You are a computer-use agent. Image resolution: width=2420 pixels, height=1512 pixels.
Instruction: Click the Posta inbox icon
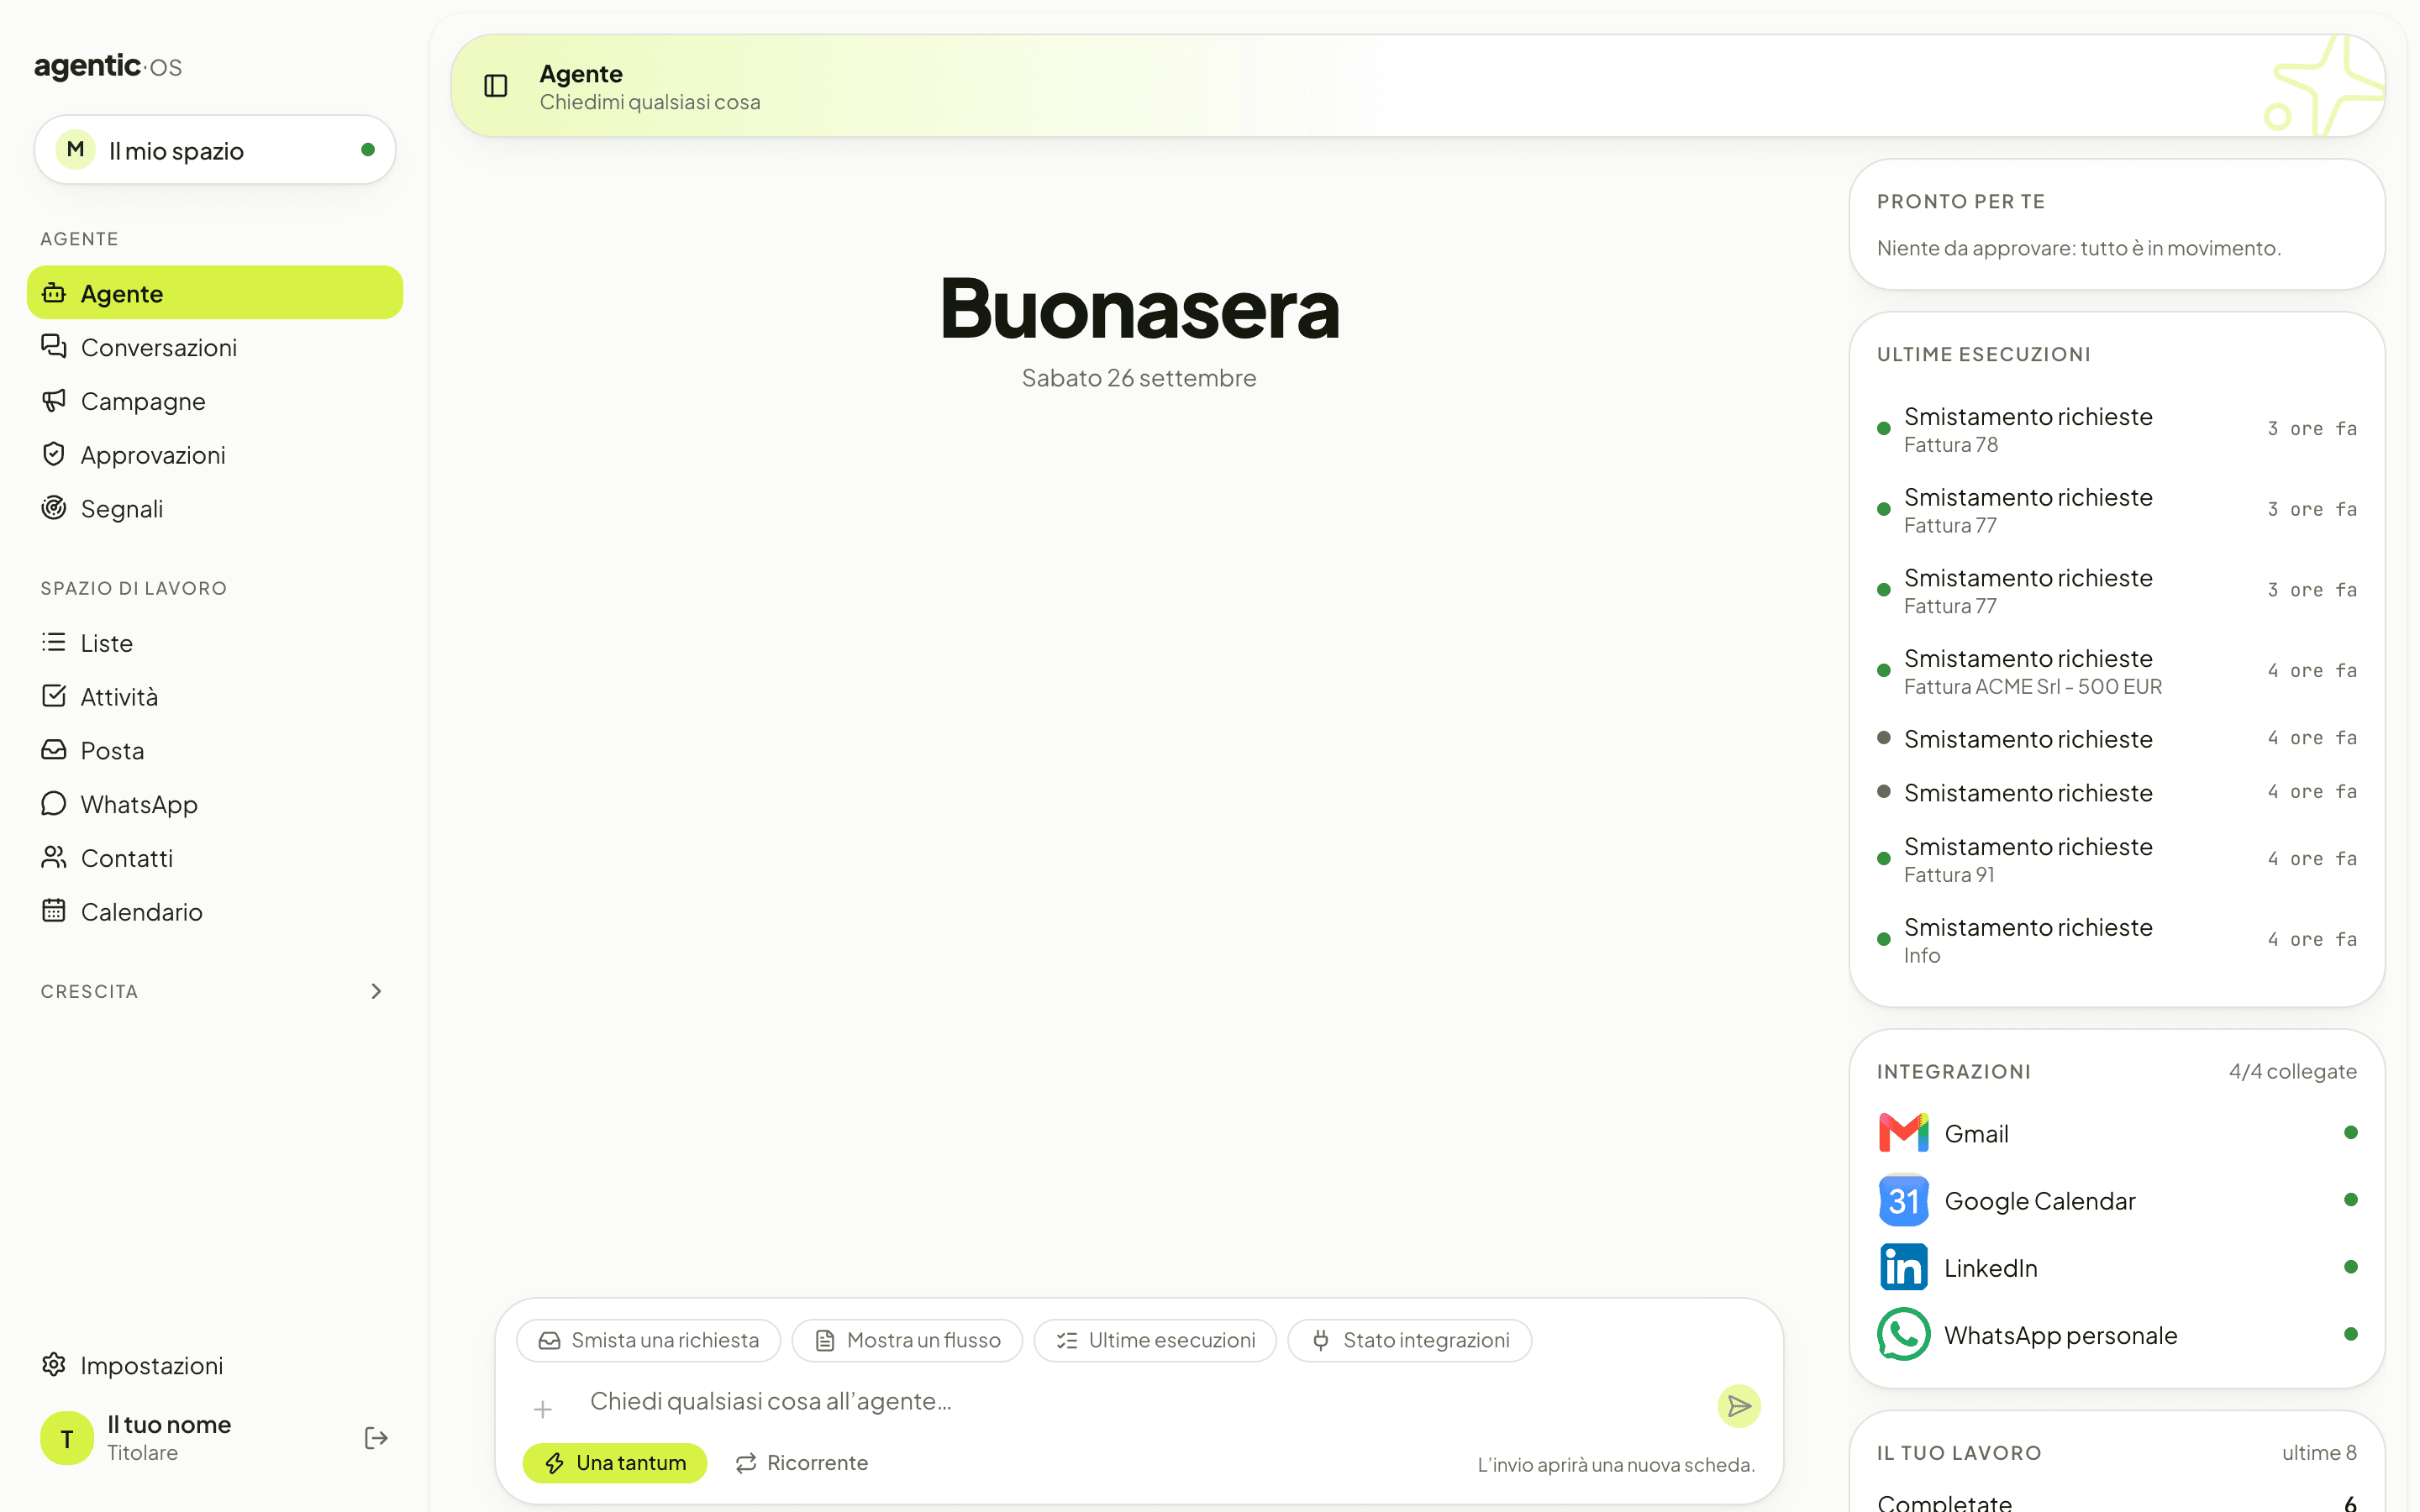54,750
